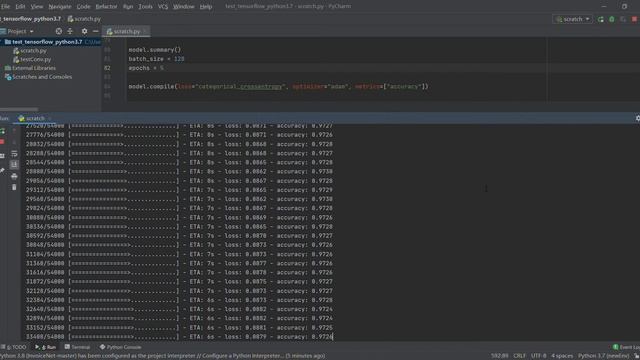Open the Code menu

pyautogui.click(x=83, y=7)
